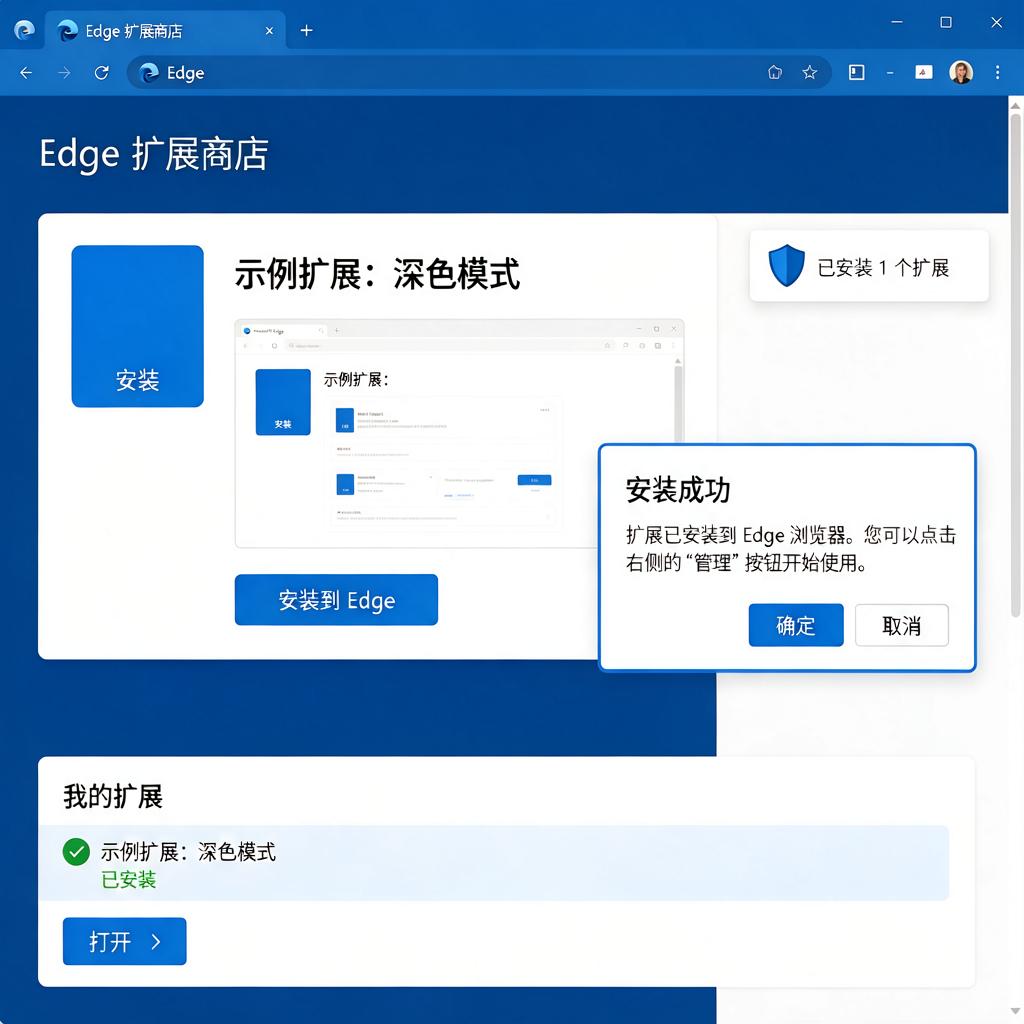Open the sidebar panel icon in toolbar

[x=856, y=72]
